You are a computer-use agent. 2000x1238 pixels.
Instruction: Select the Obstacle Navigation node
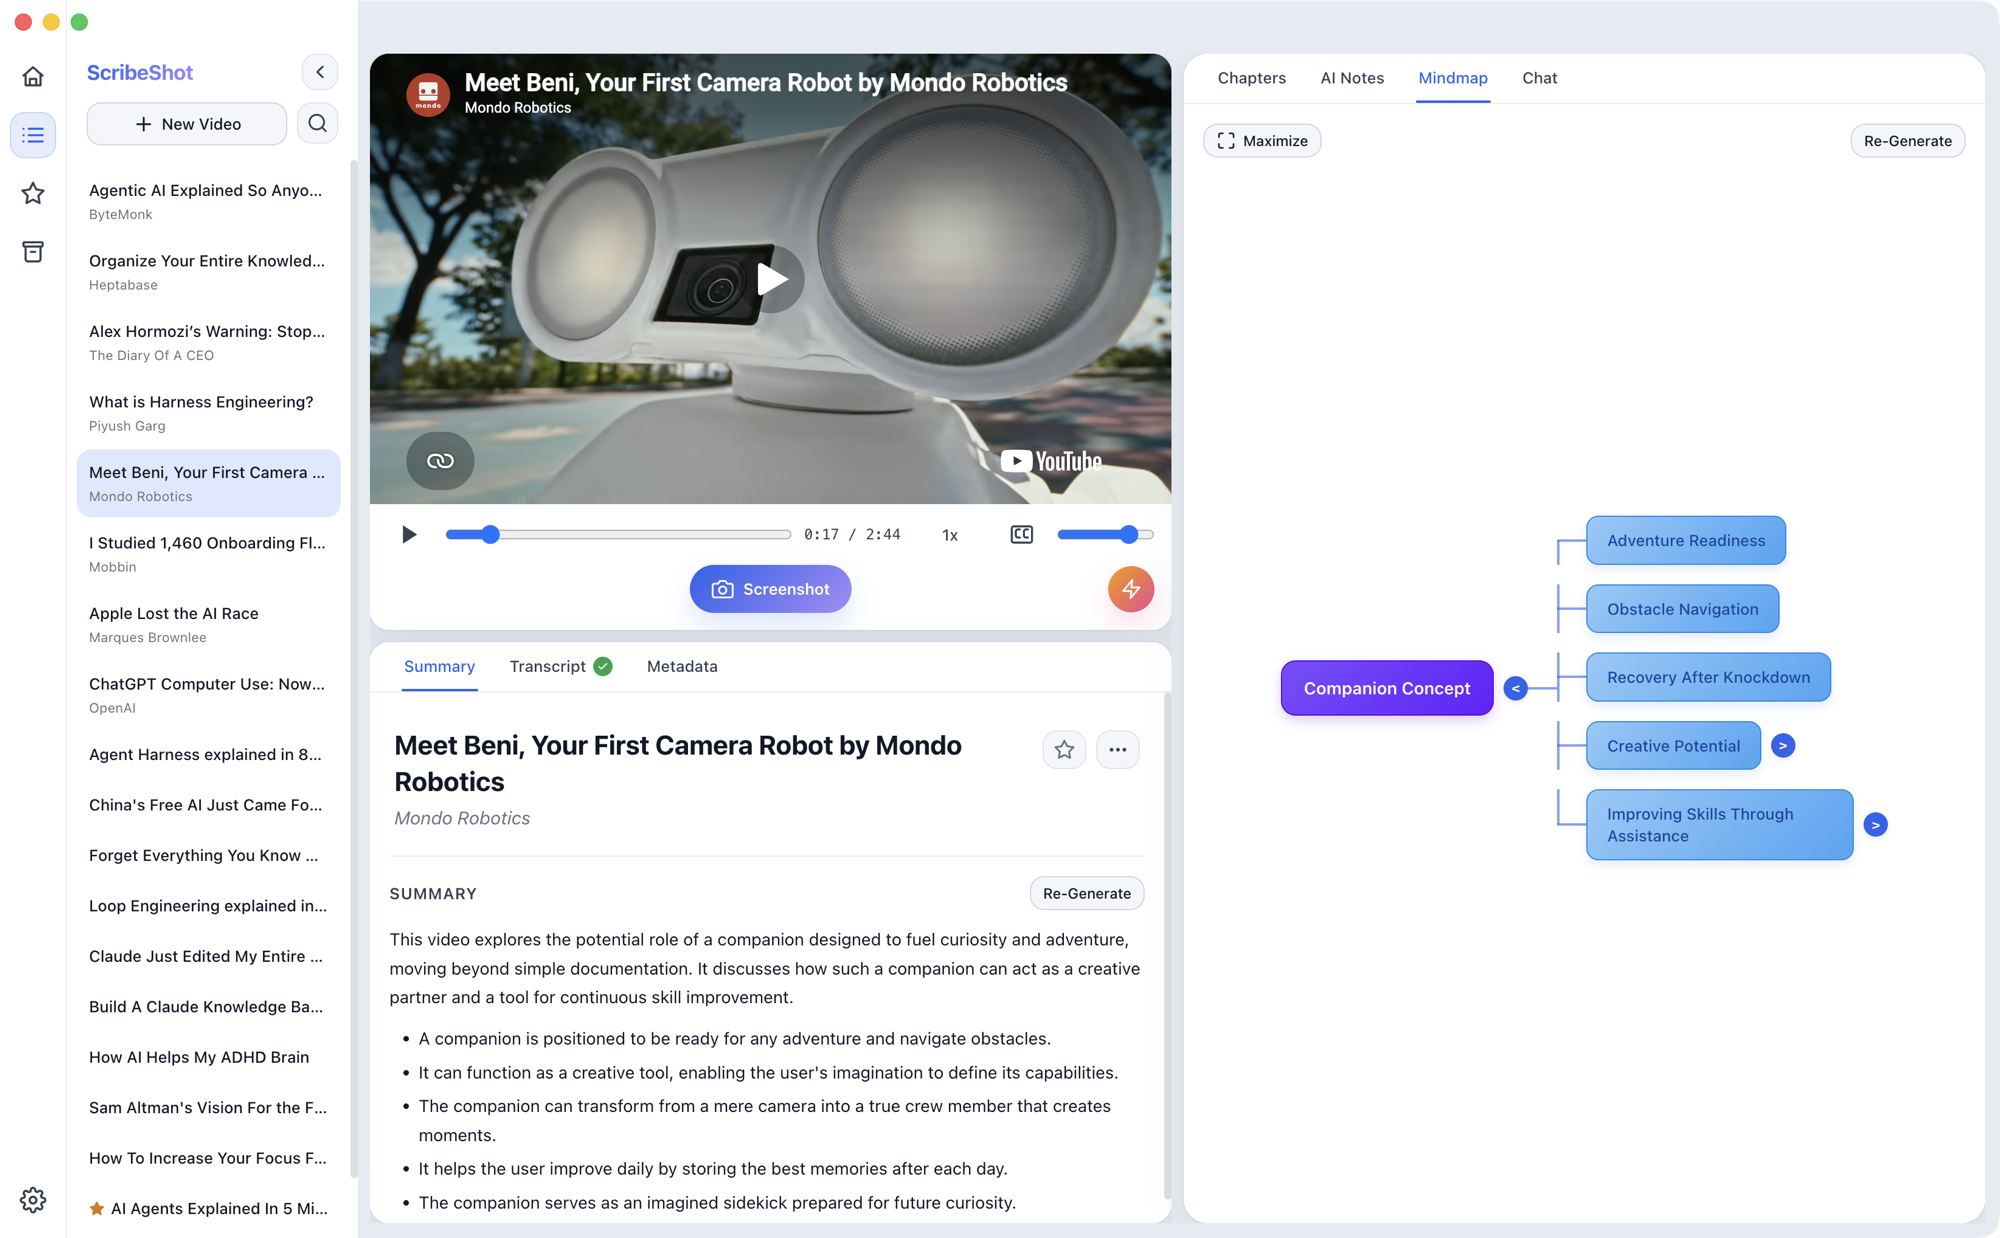click(1682, 609)
